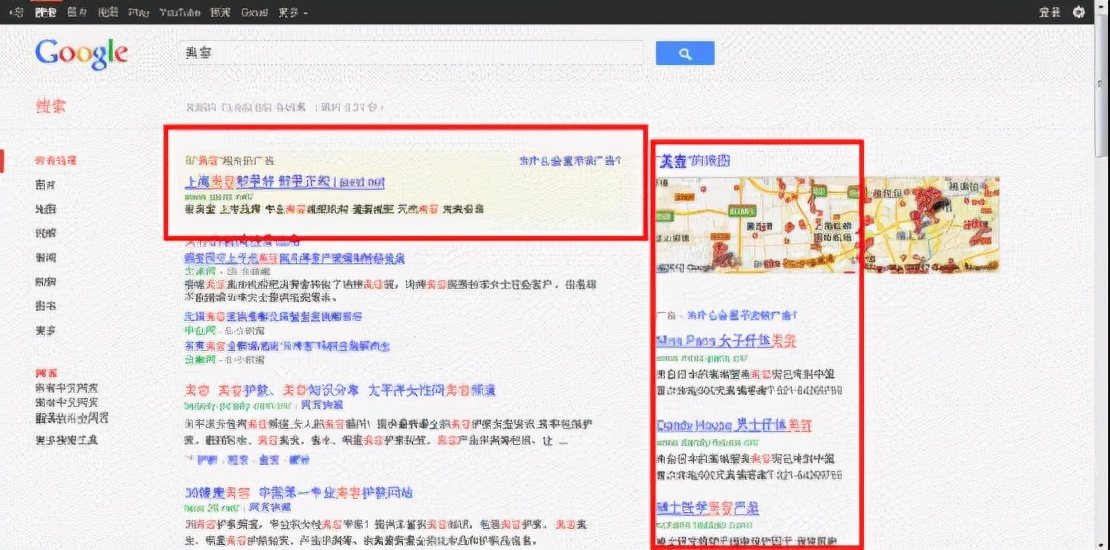Filter by 所有中文网页
The height and width of the screenshot is (550, 1110).
click(x=67, y=387)
